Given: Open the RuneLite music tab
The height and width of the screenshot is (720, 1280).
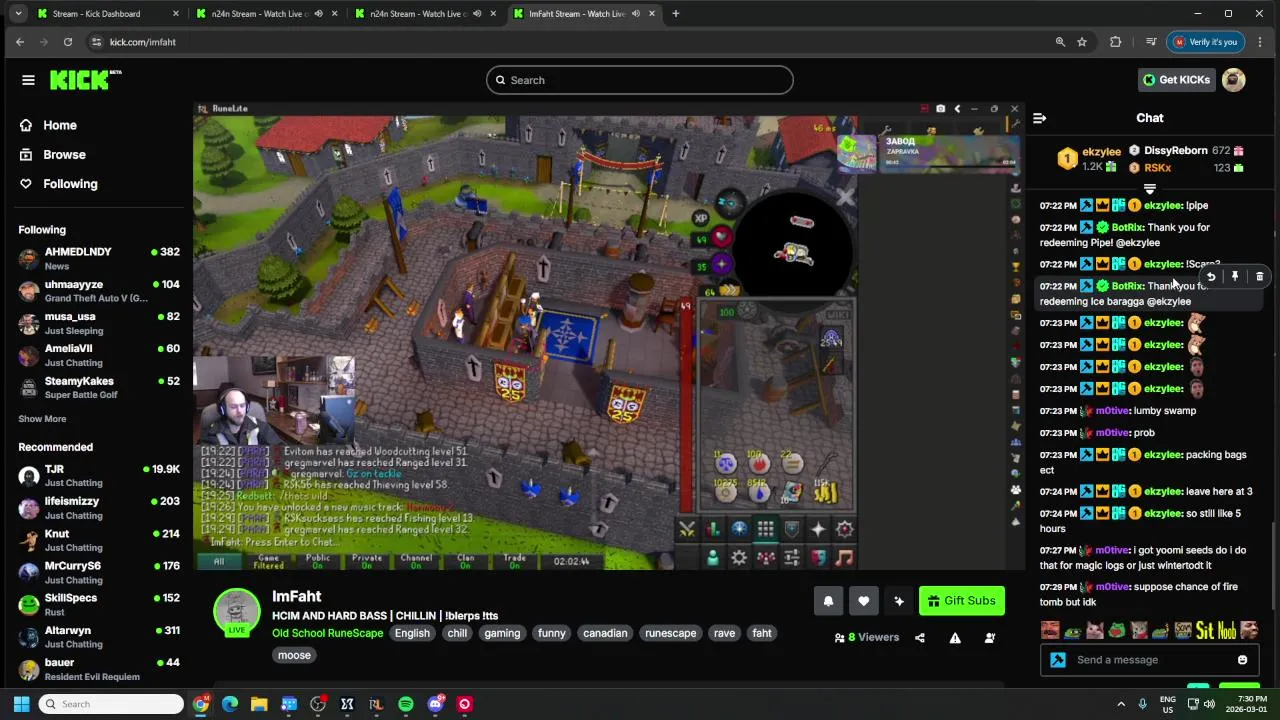Looking at the screenshot, I should click(844, 558).
